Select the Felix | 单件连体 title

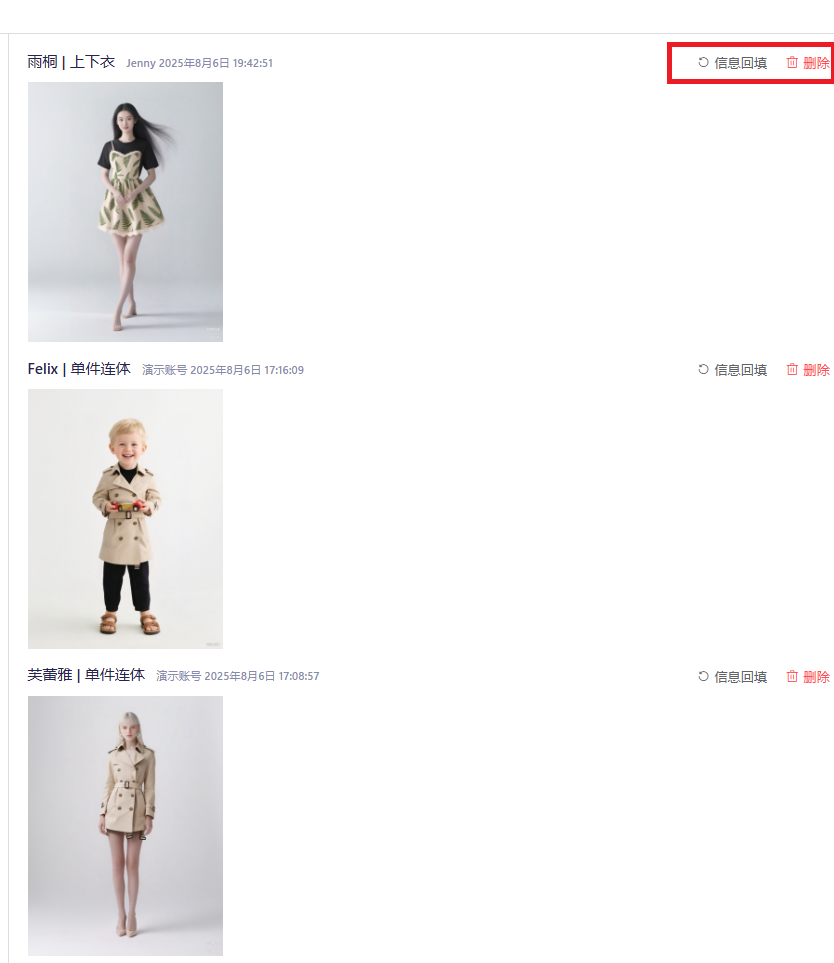79,369
